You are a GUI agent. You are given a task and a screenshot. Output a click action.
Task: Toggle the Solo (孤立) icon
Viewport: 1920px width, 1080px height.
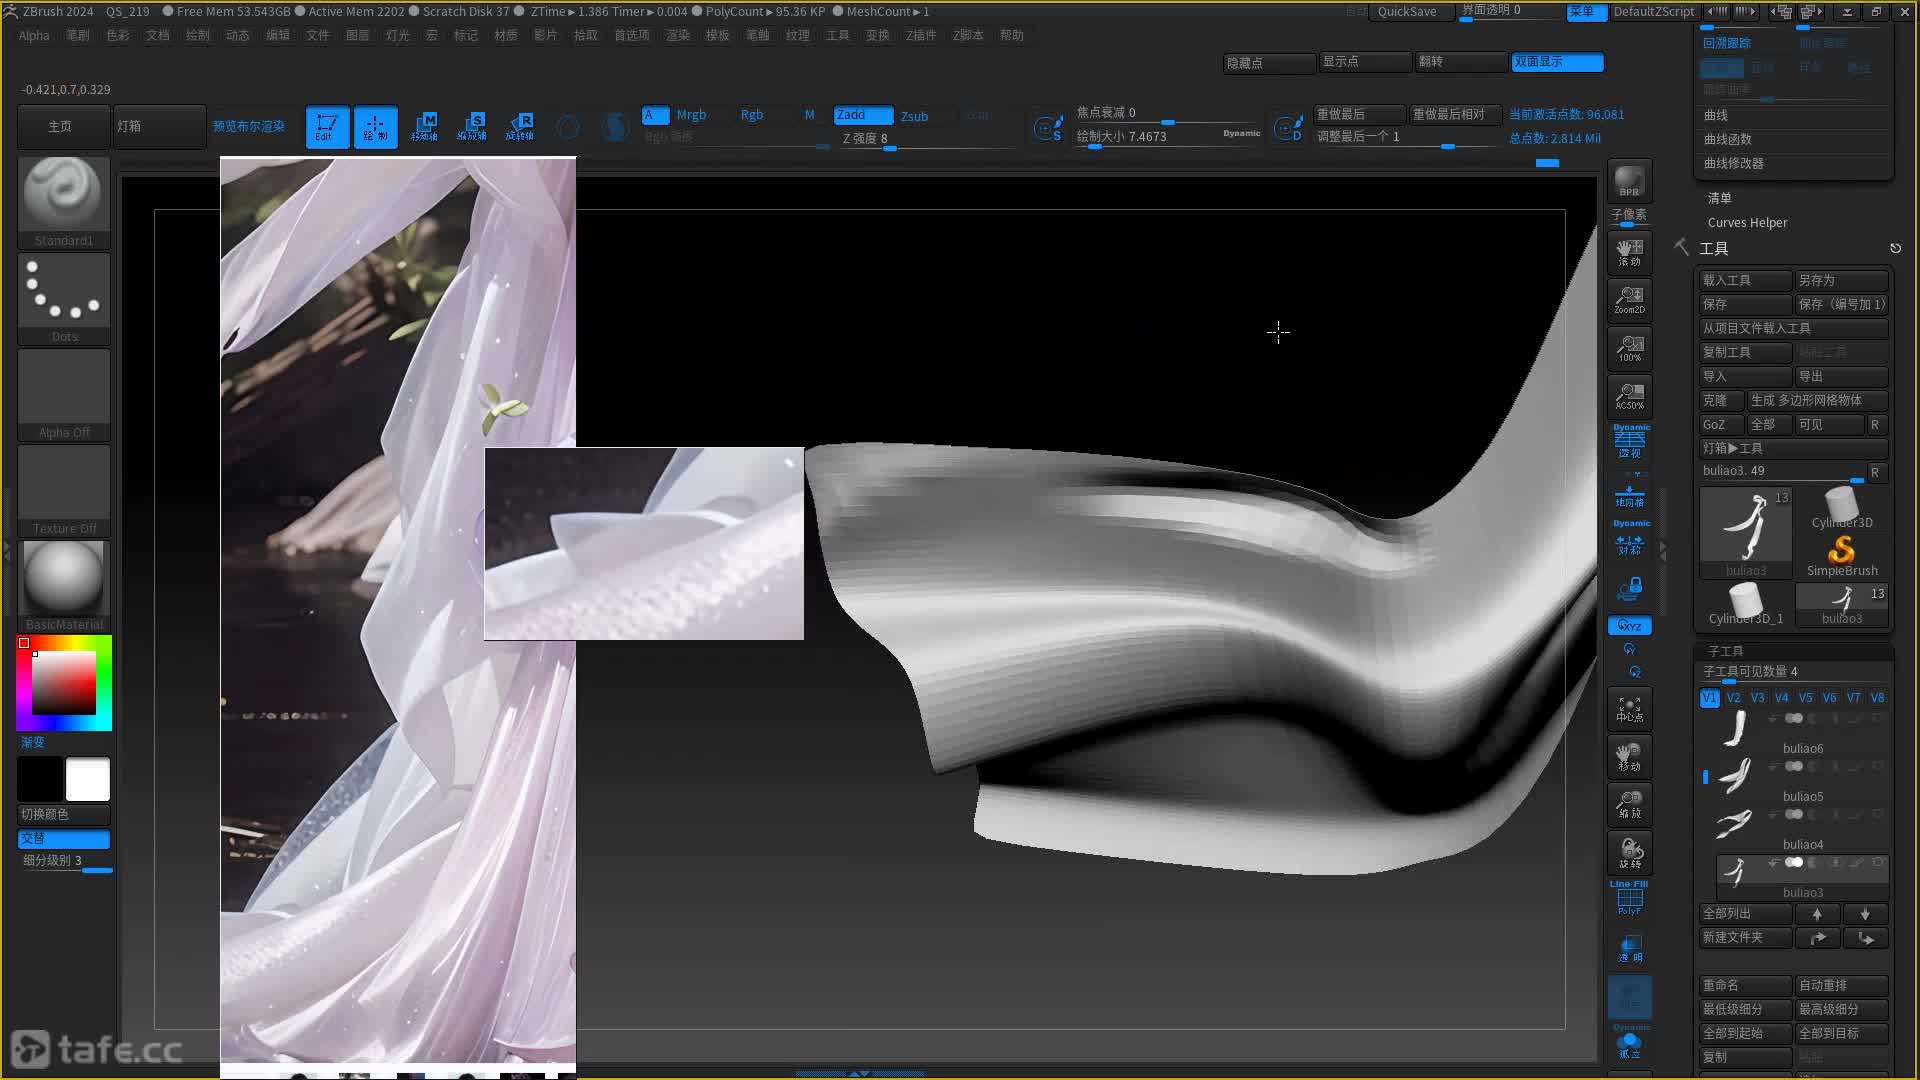coord(1629,1045)
